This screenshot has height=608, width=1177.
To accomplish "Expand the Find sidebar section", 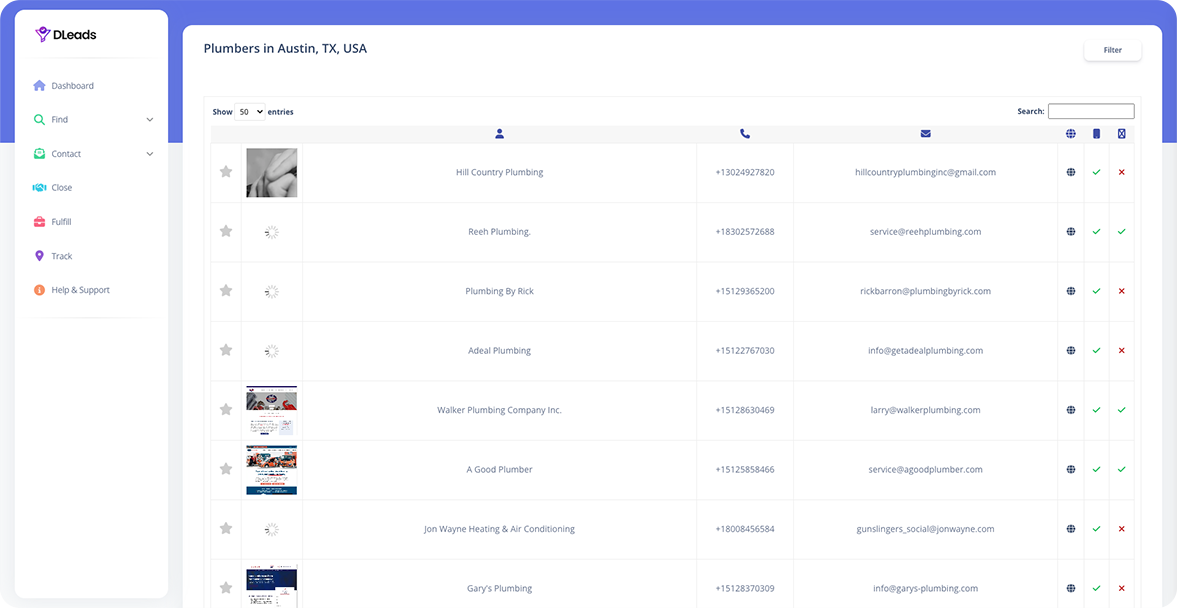I will tap(149, 119).
